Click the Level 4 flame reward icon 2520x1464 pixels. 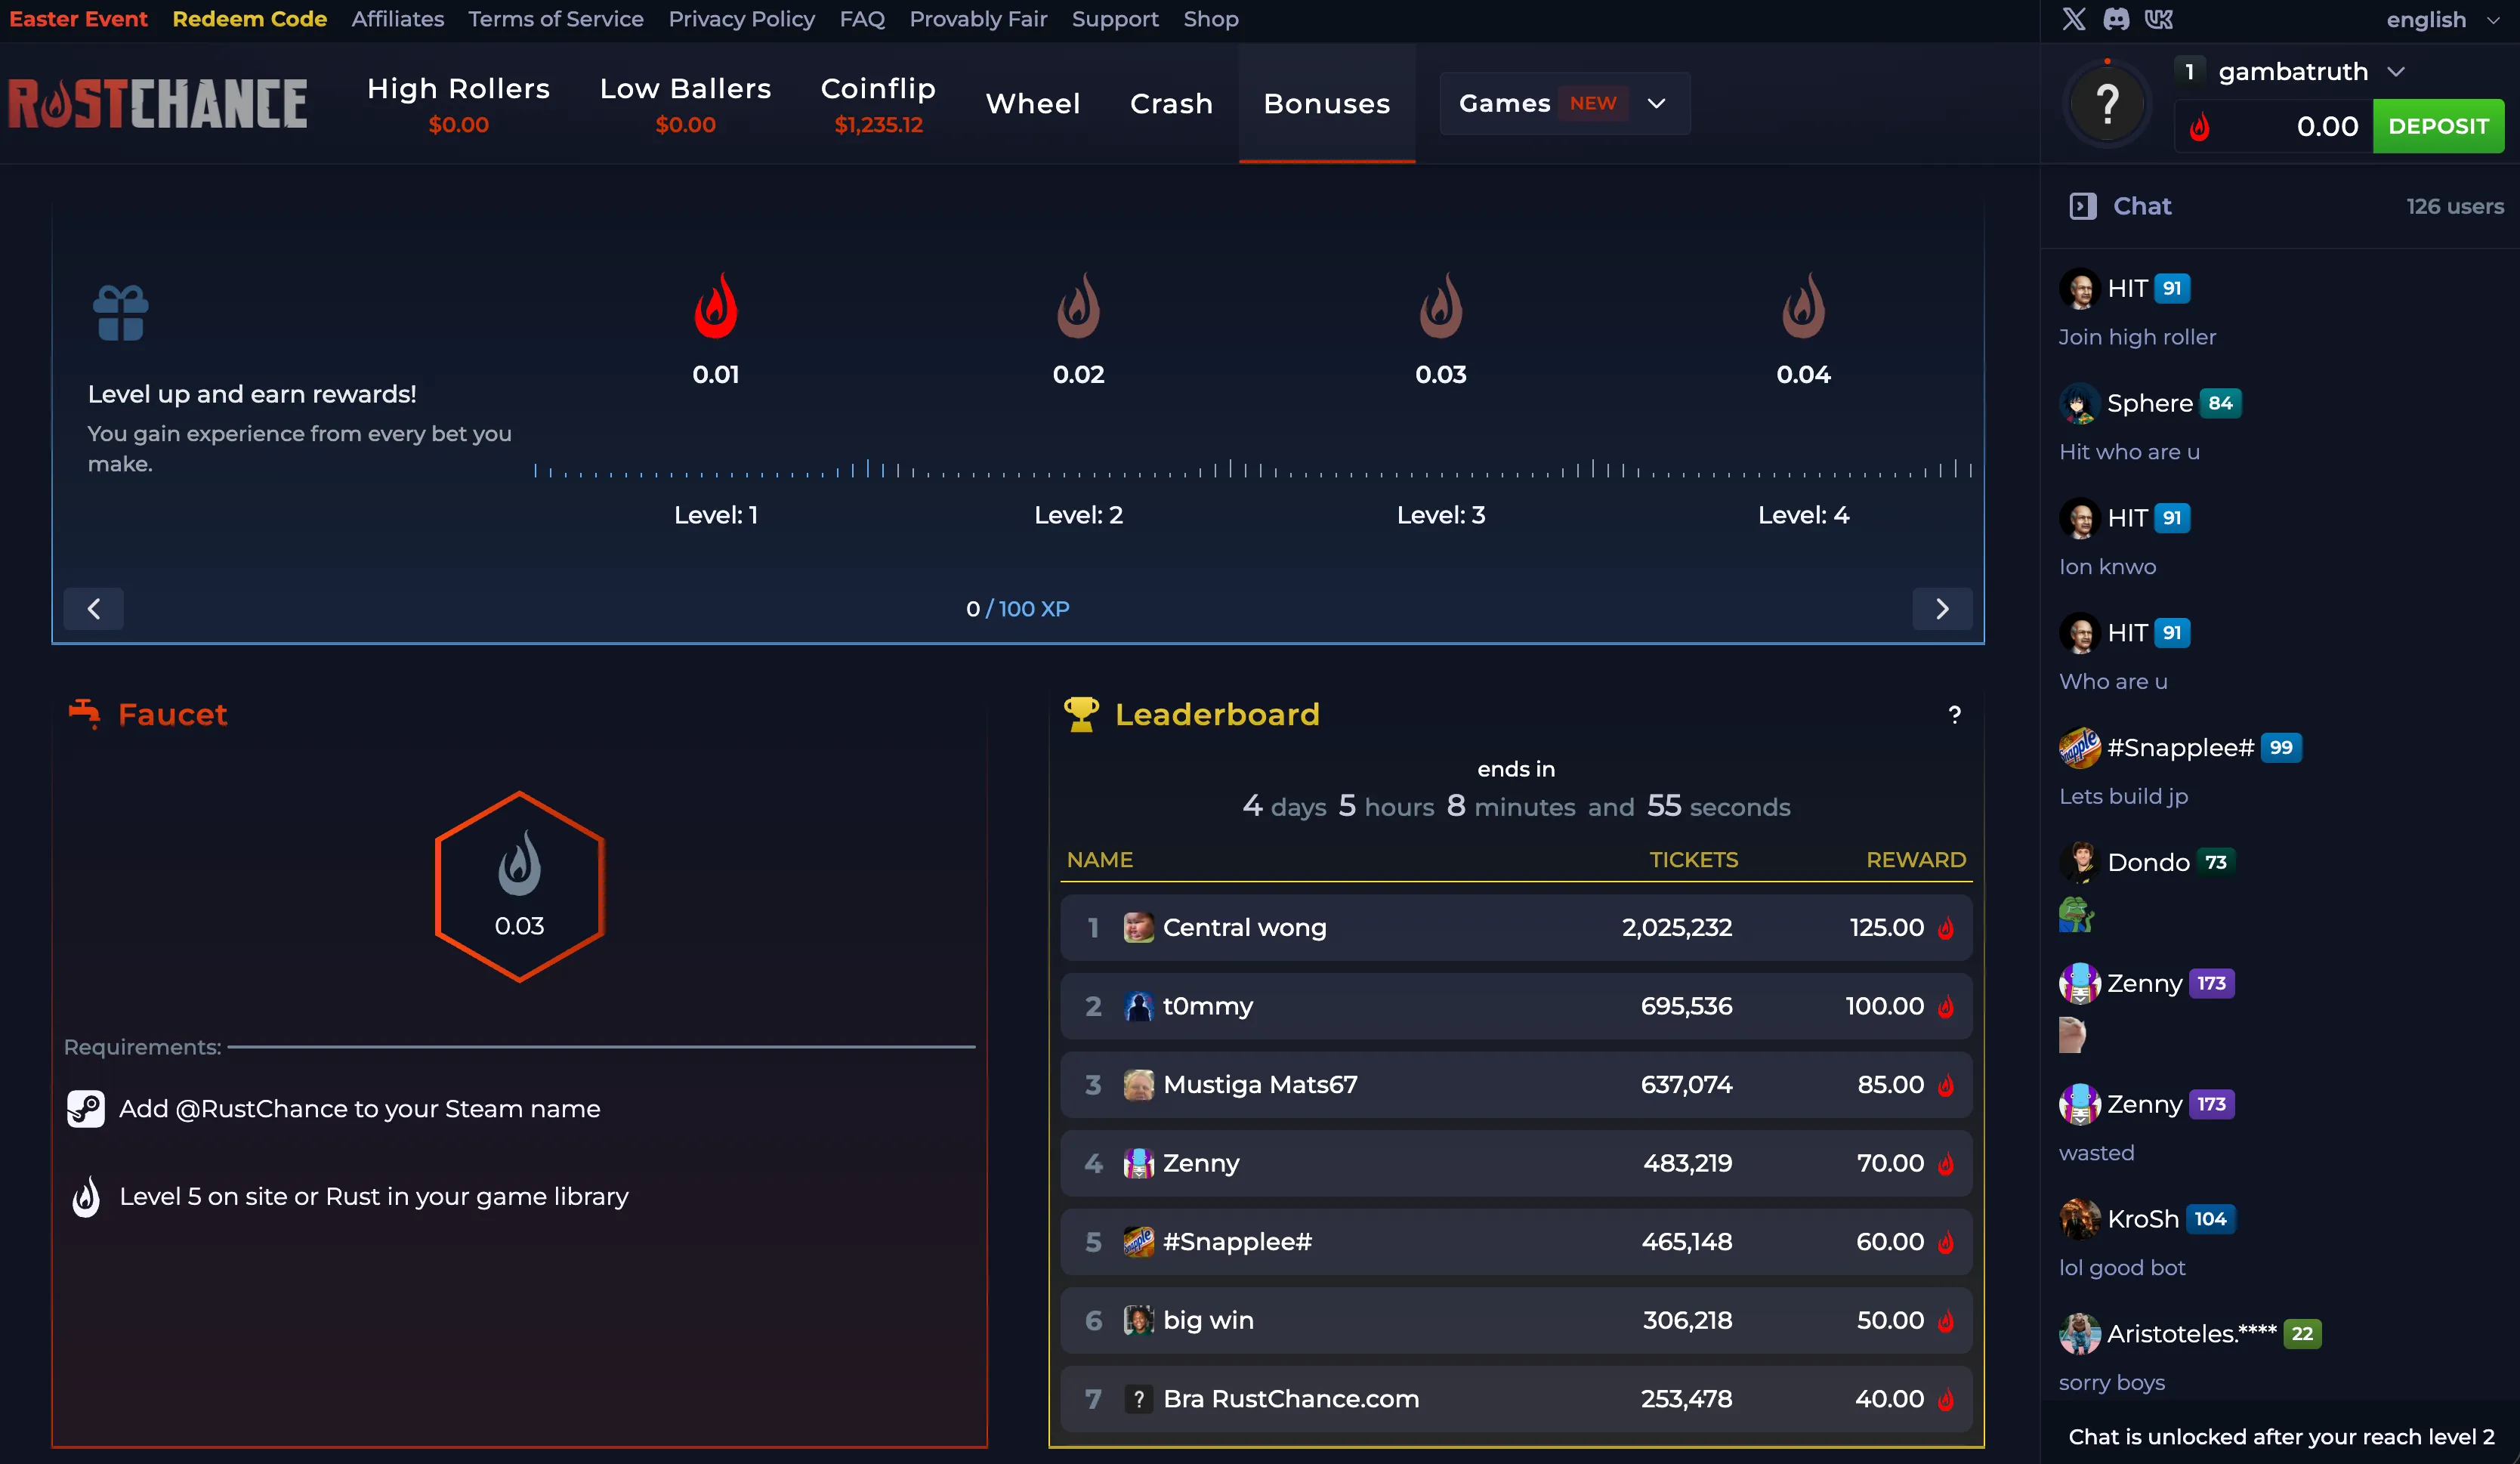click(1803, 306)
